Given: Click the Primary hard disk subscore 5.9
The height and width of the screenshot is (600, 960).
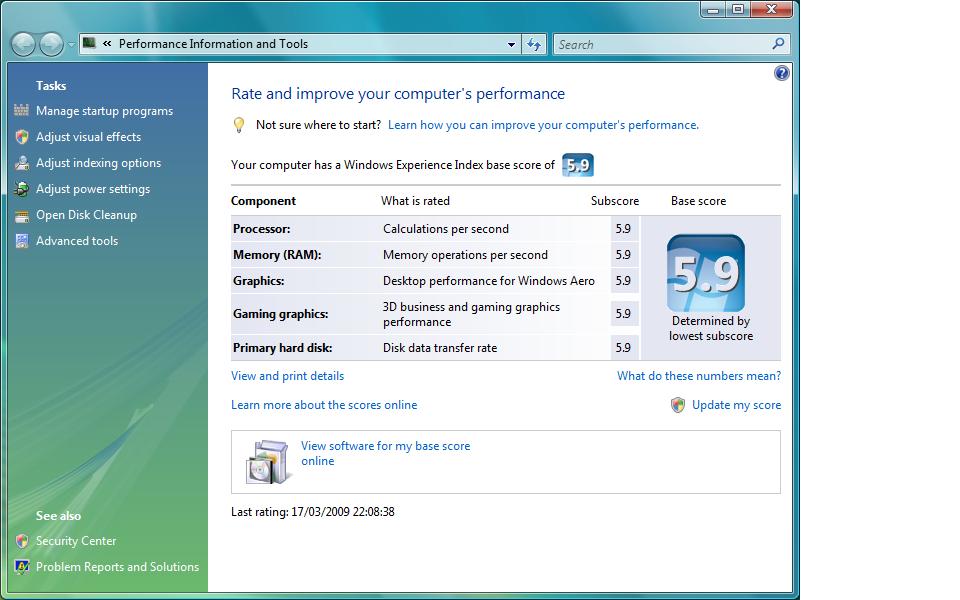Looking at the screenshot, I should [x=623, y=348].
